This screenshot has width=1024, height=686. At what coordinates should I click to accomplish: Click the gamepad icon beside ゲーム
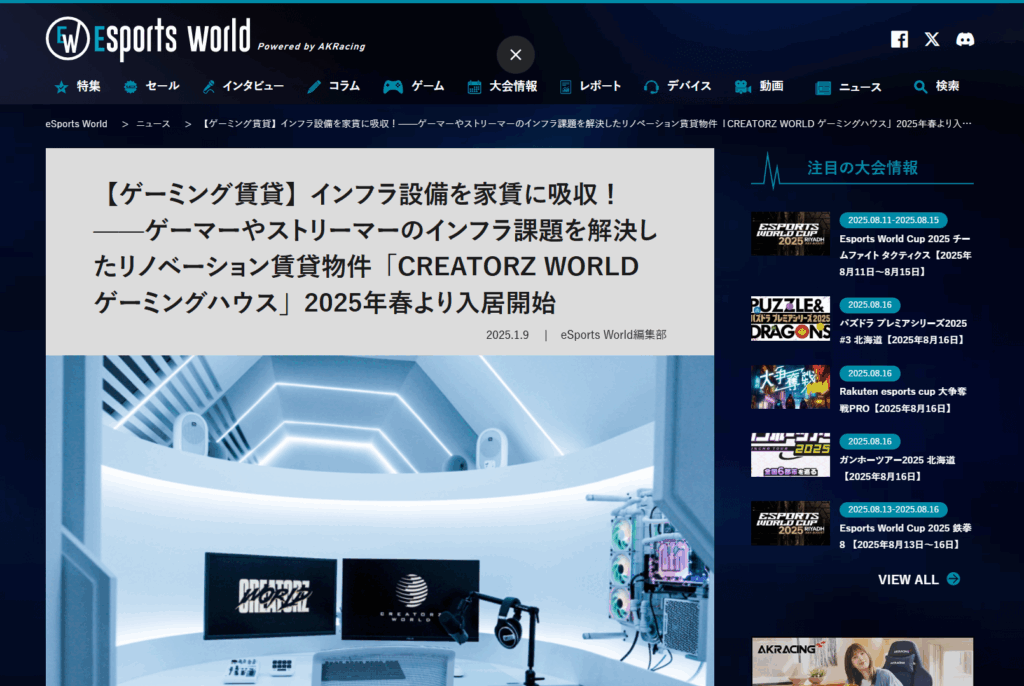pyautogui.click(x=392, y=87)
